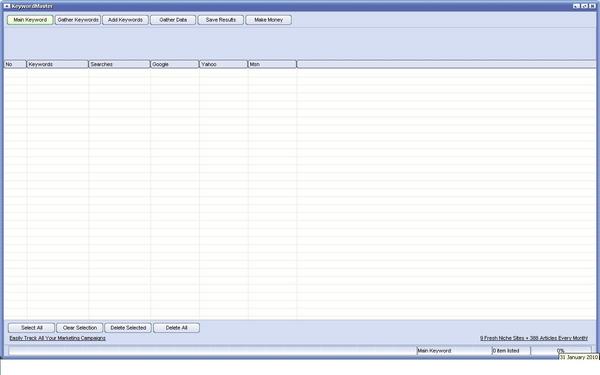Close the KeywordMaster window
The height and width of the screenshot is (375, 600).
pos(592,6)
